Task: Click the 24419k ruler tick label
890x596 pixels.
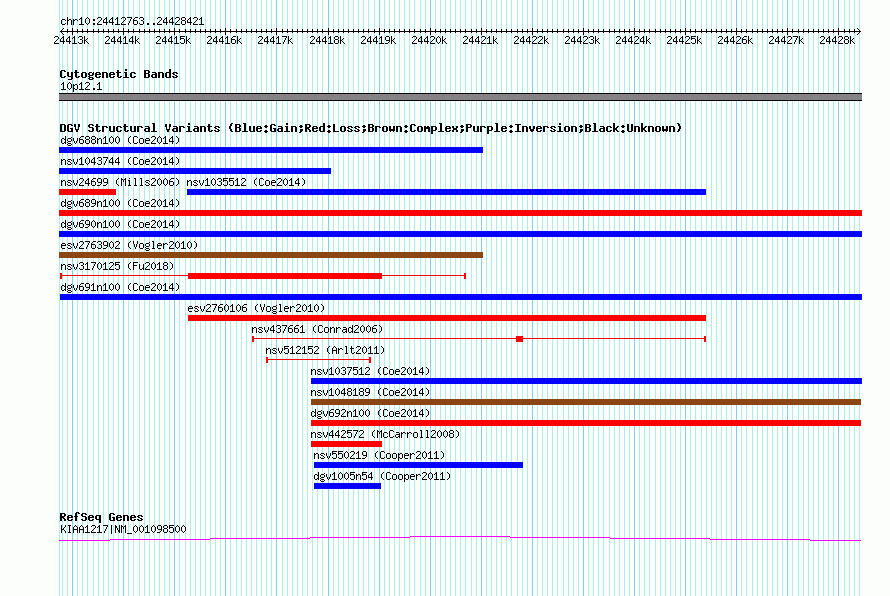Action: 378,41
